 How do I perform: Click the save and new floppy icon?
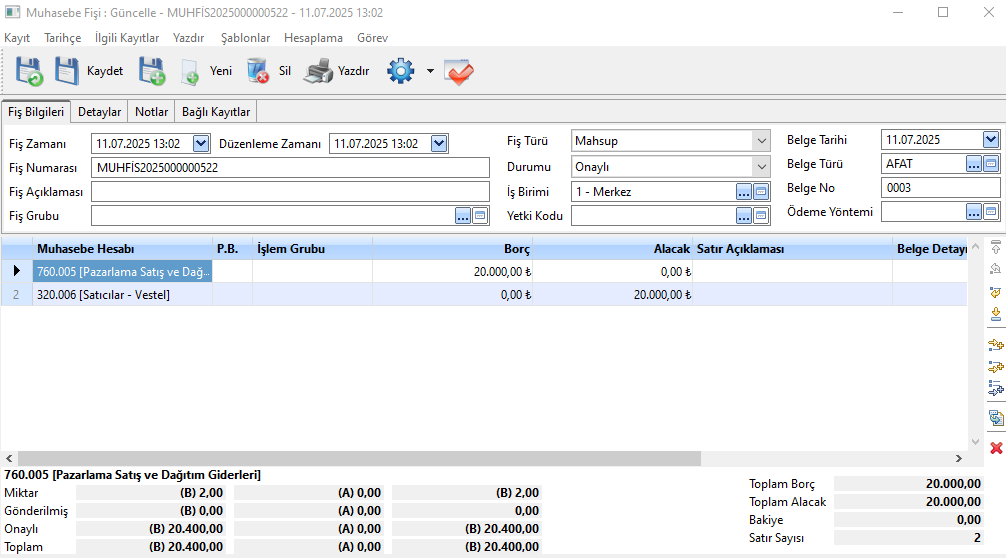click(x=151, y=71)
